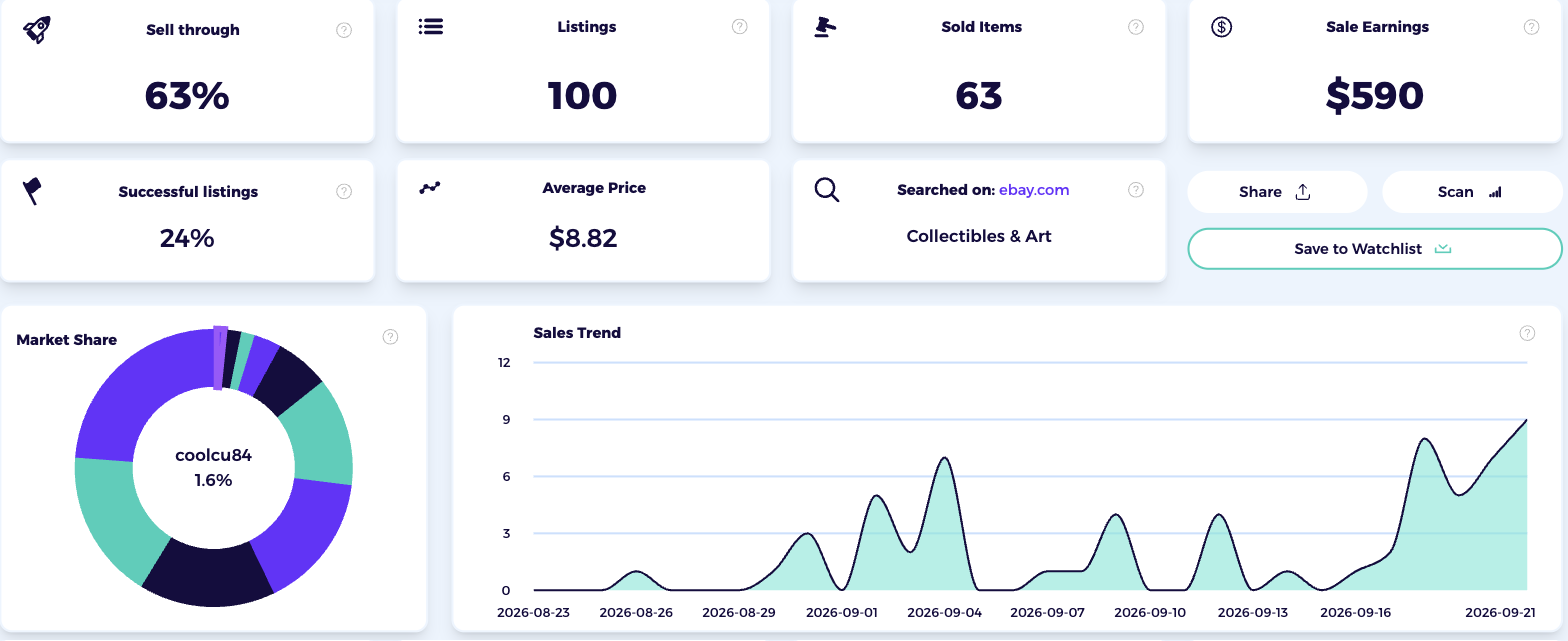Click the 24% successful listings value
This screenshot has height=641, width=1568.
(x=187, y=238)
